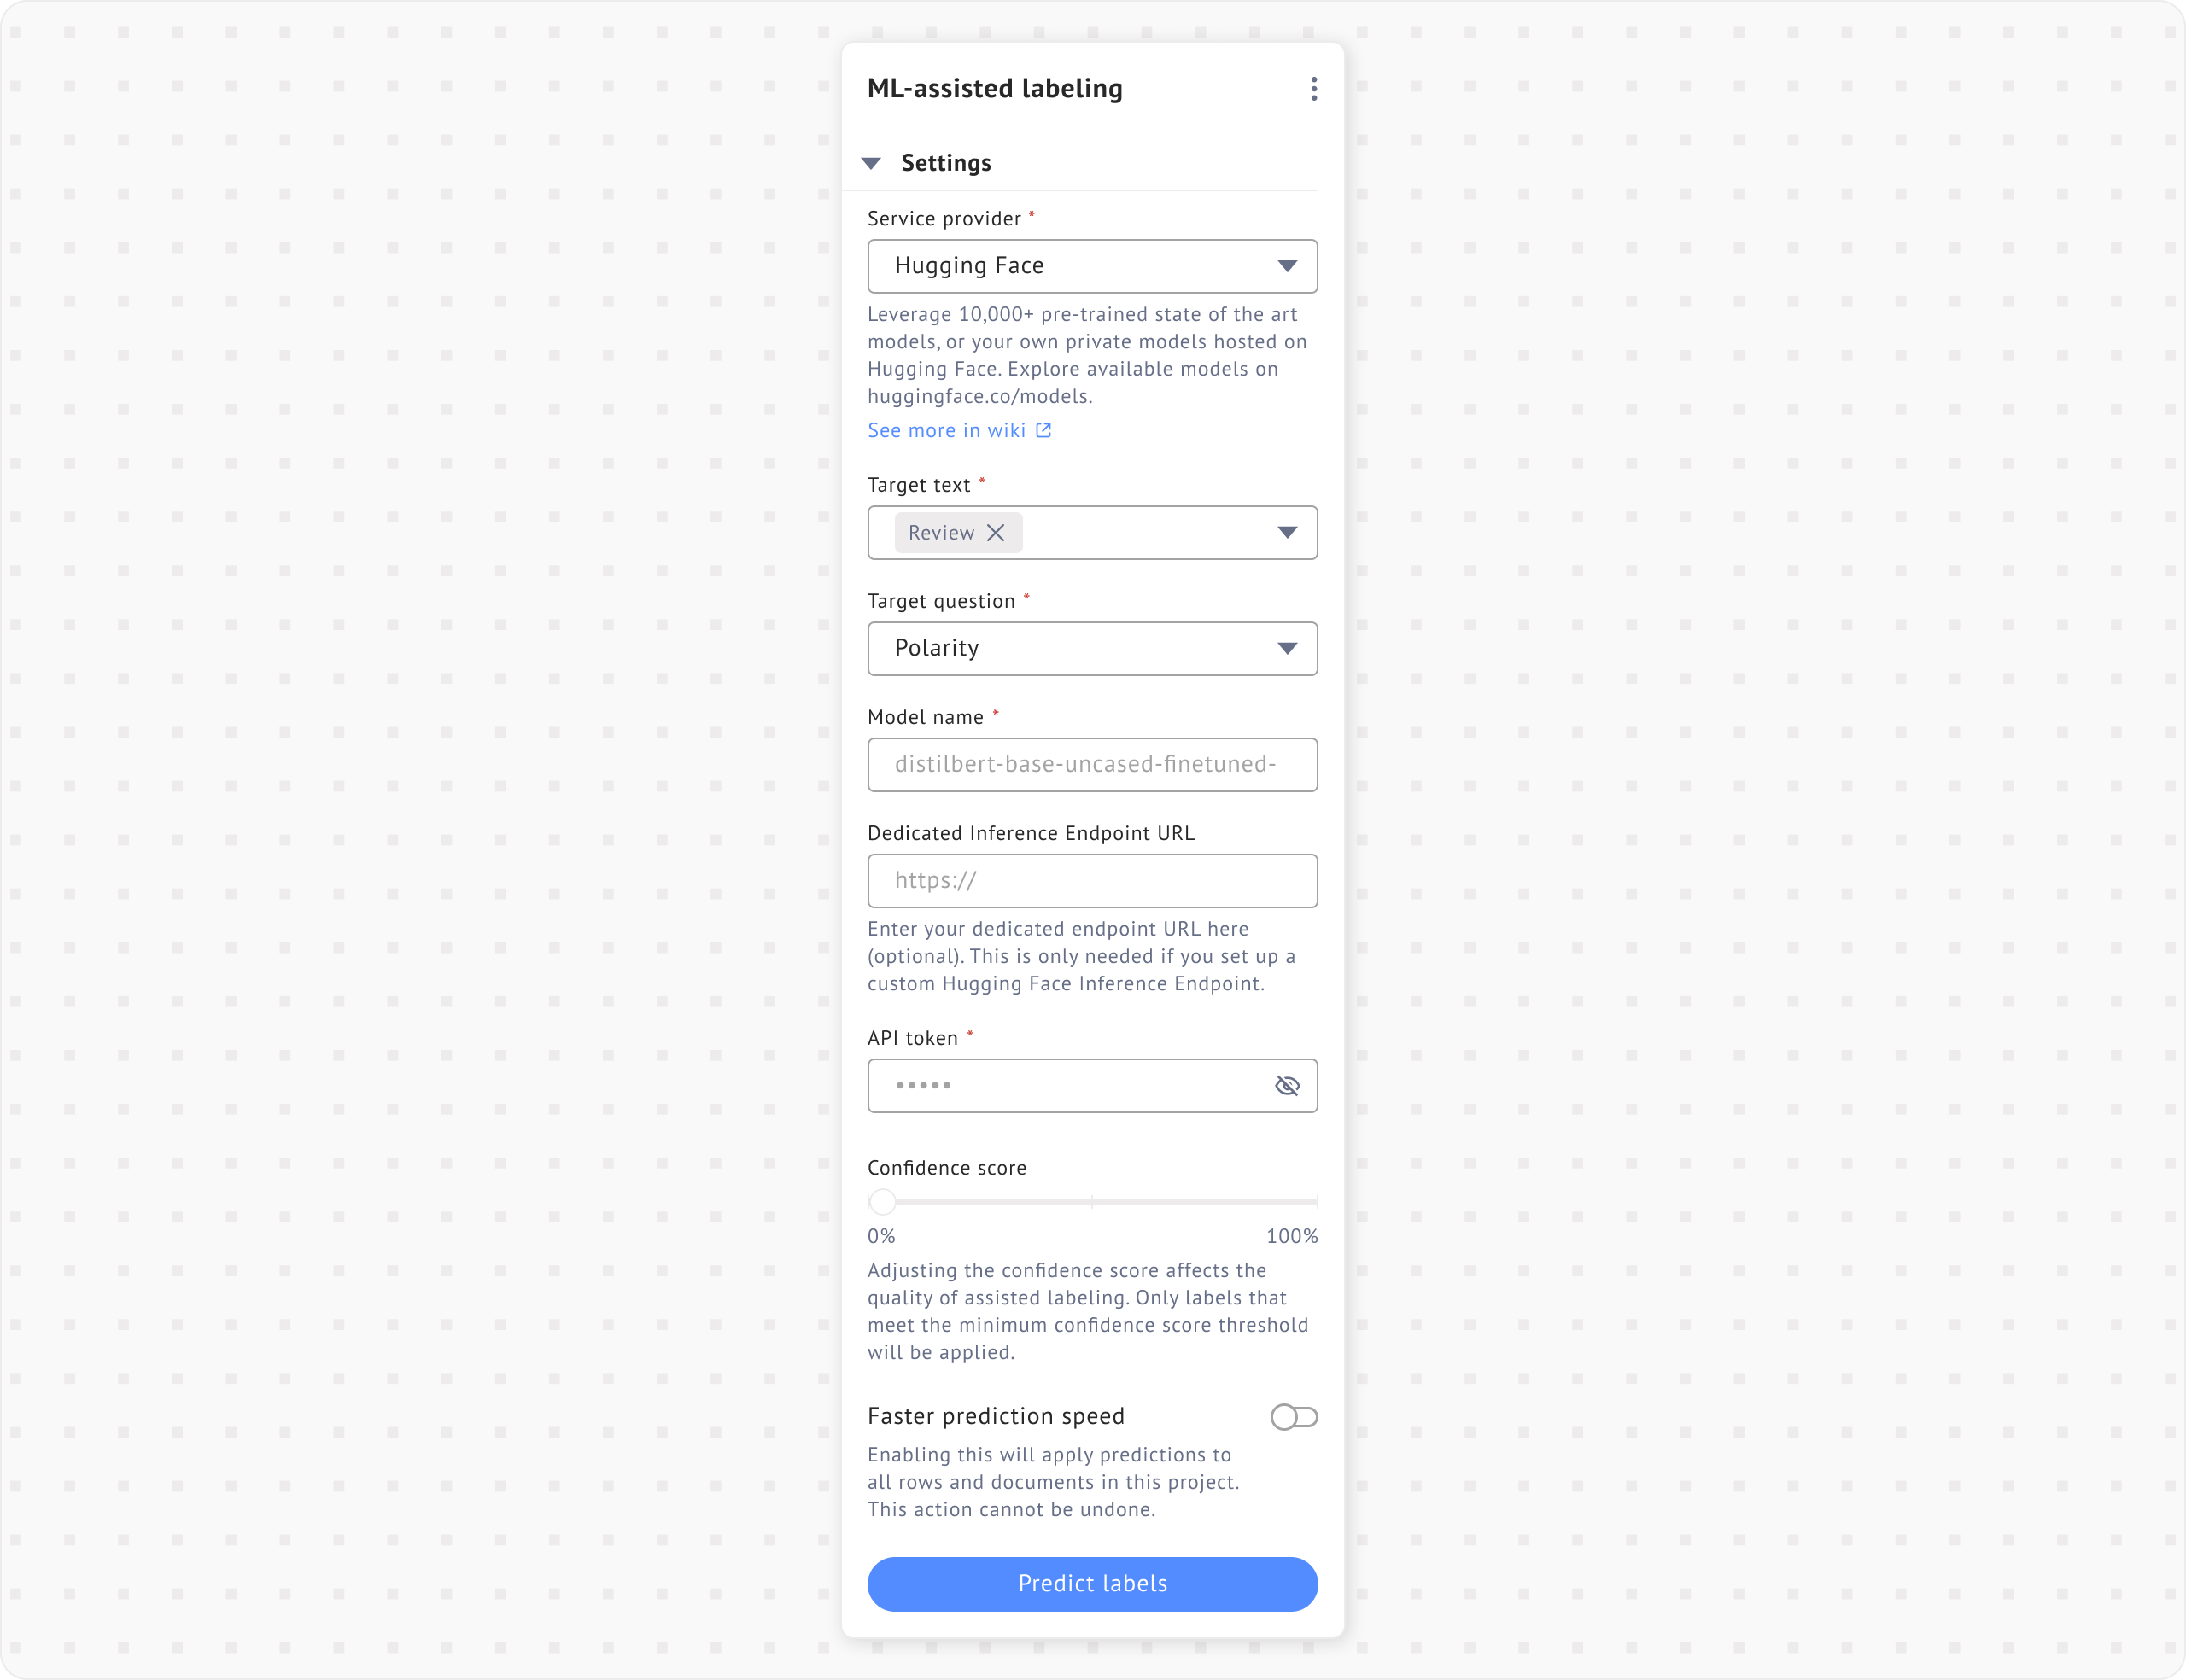
Task: Click the ML-assisted labeling panel title
Action: [x=994, y=89]
